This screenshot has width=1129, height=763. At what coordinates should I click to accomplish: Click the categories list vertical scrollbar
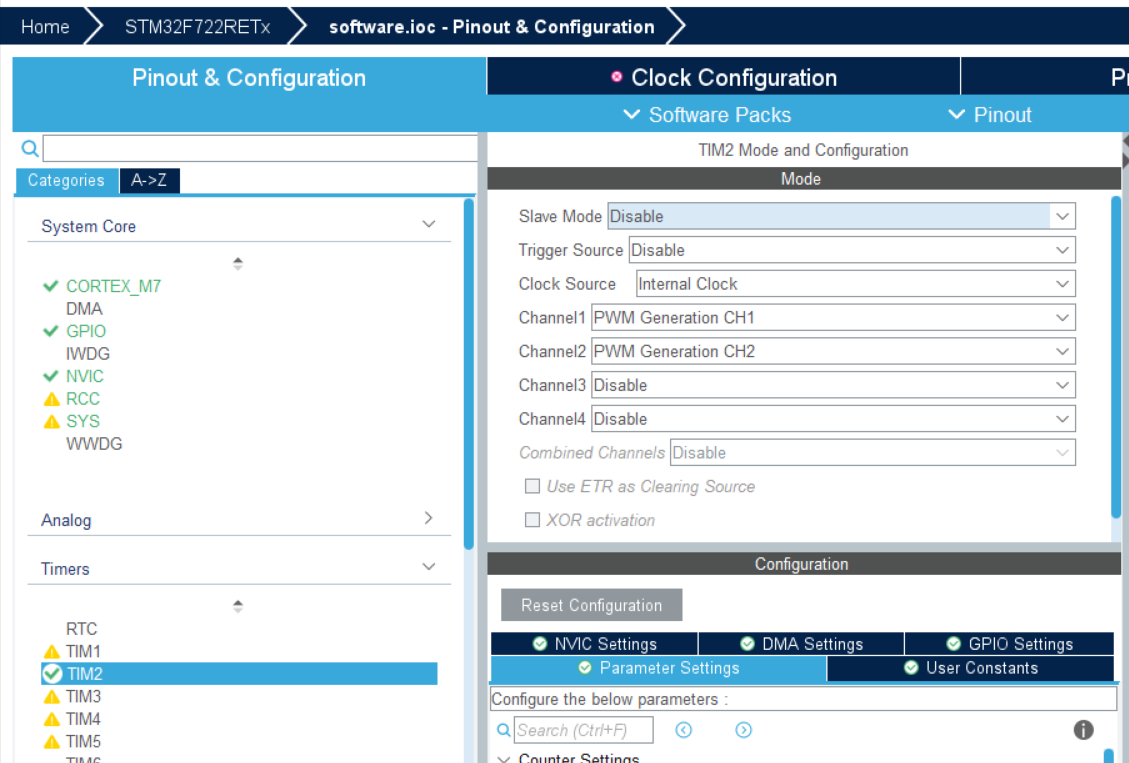pos(469,374)
